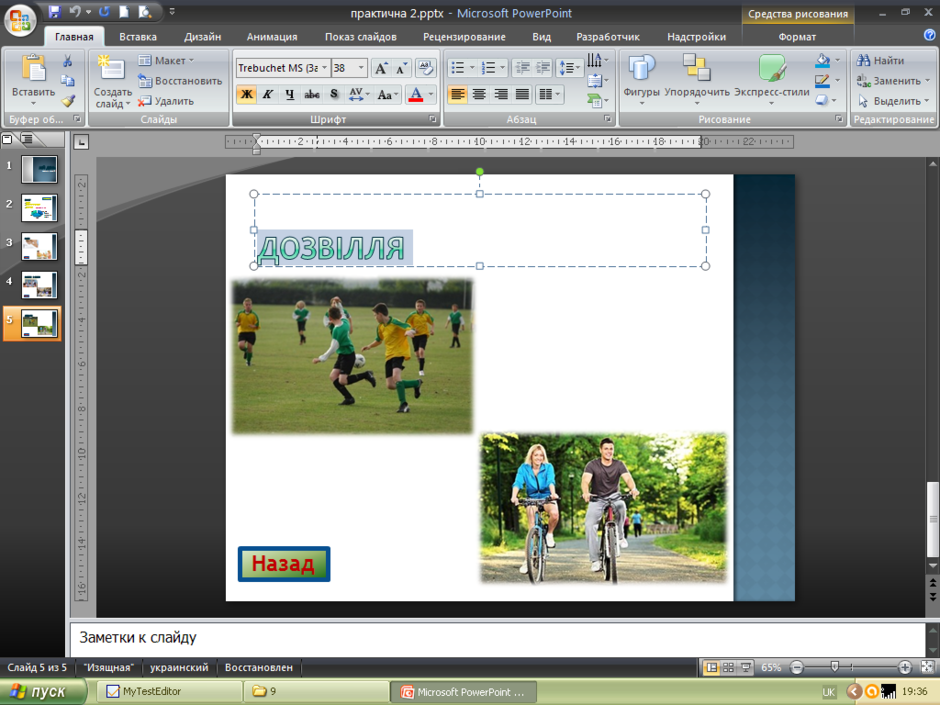940x705 pixels.
Task: Open the Фигуры shapes gallery
Action: pyautogui.click(x=641, y=79)
